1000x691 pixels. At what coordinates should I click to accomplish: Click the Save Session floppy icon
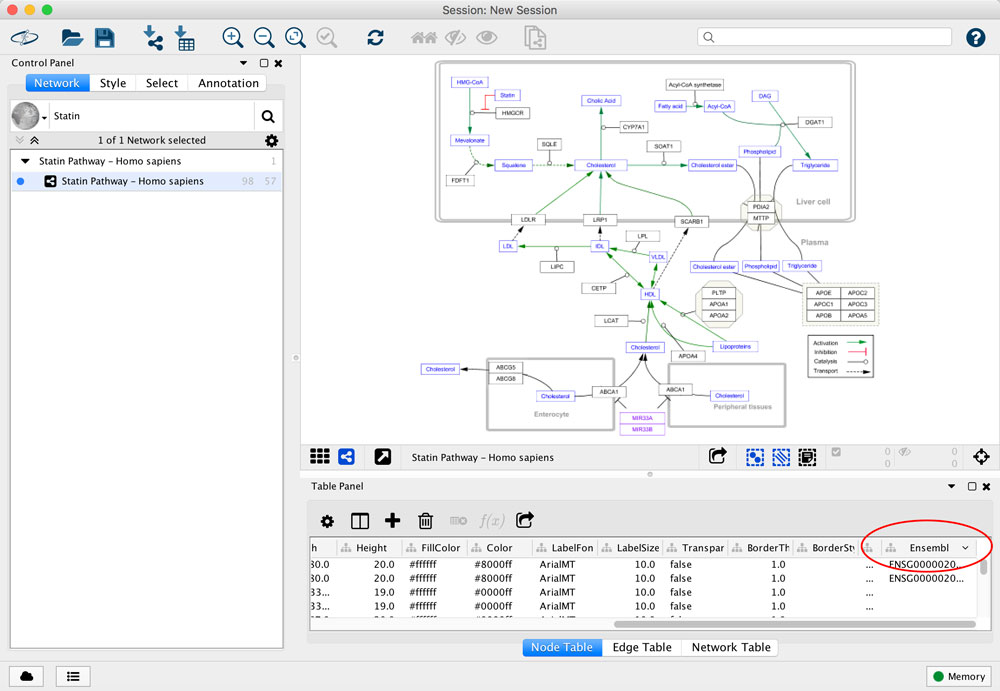tap(104, 38)
